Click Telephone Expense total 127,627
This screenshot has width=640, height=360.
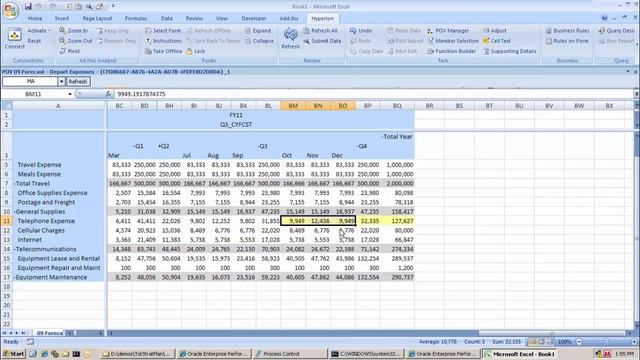pos(397,221)
